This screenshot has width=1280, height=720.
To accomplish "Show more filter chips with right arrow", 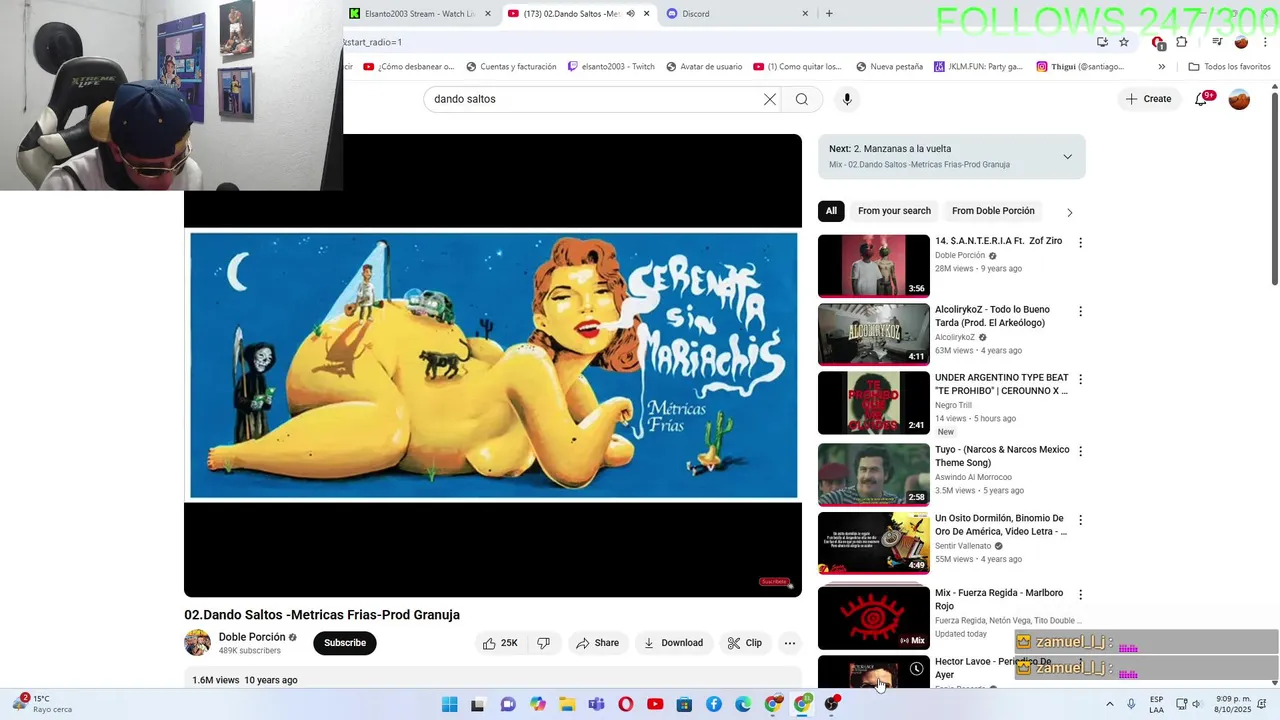I will 1069,212.
